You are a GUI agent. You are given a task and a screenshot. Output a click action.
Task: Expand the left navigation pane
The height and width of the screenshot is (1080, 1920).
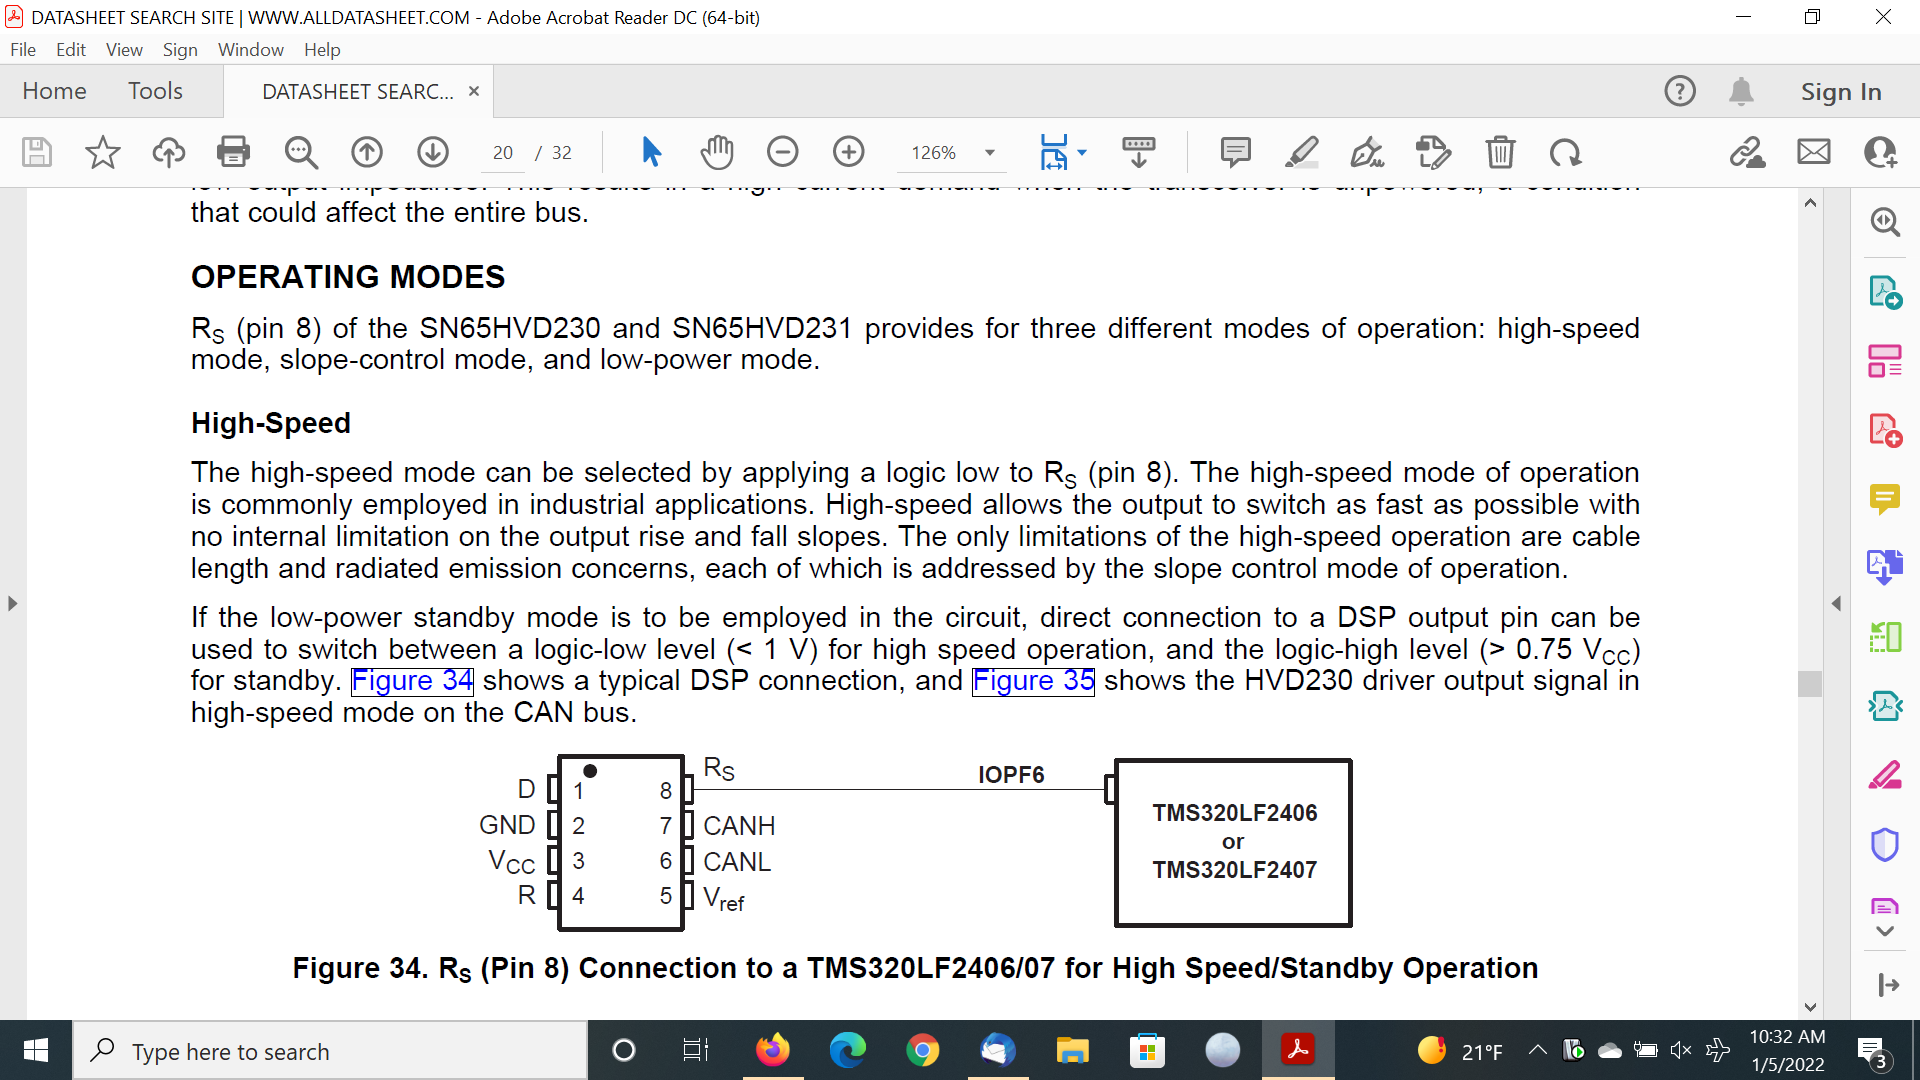pyautogui.click(x=12, y=603)
